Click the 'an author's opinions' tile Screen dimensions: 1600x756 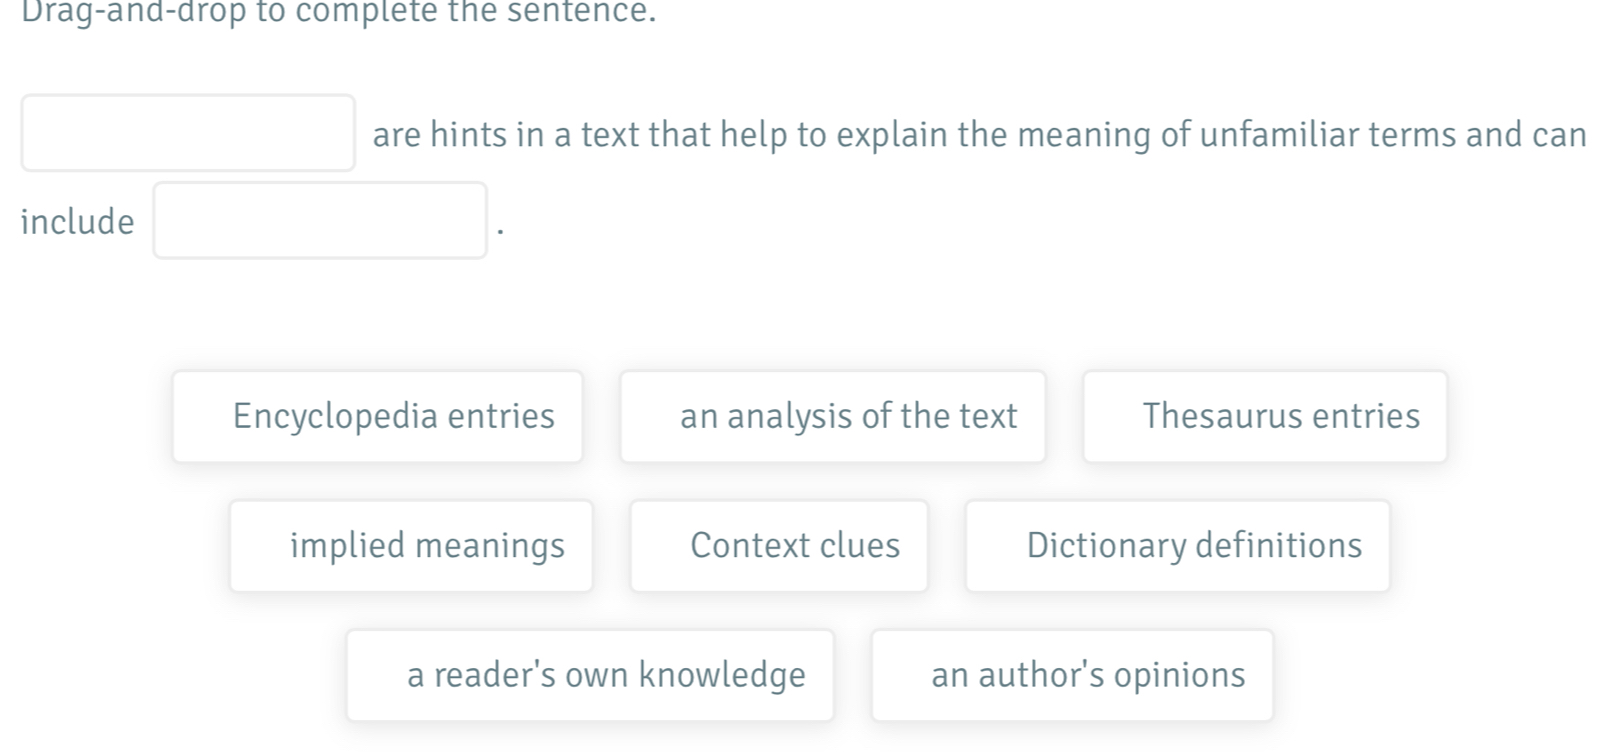(1072, 675)
